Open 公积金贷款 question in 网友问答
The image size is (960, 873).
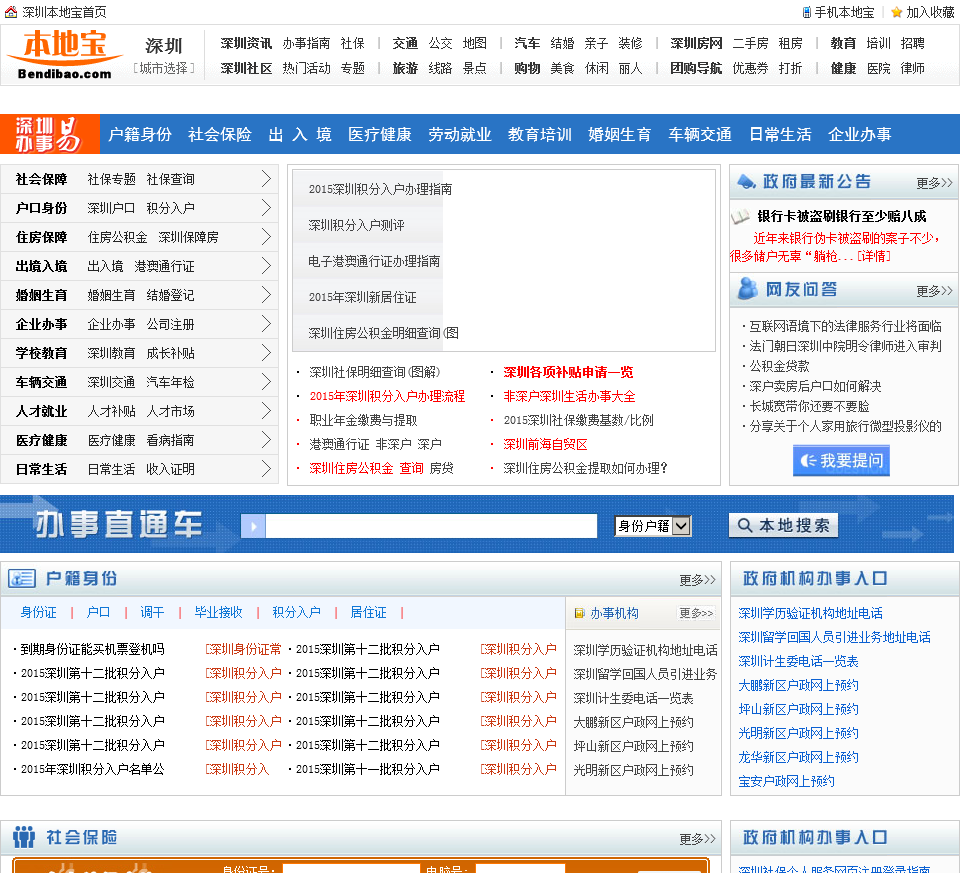(x=779, y=366)
